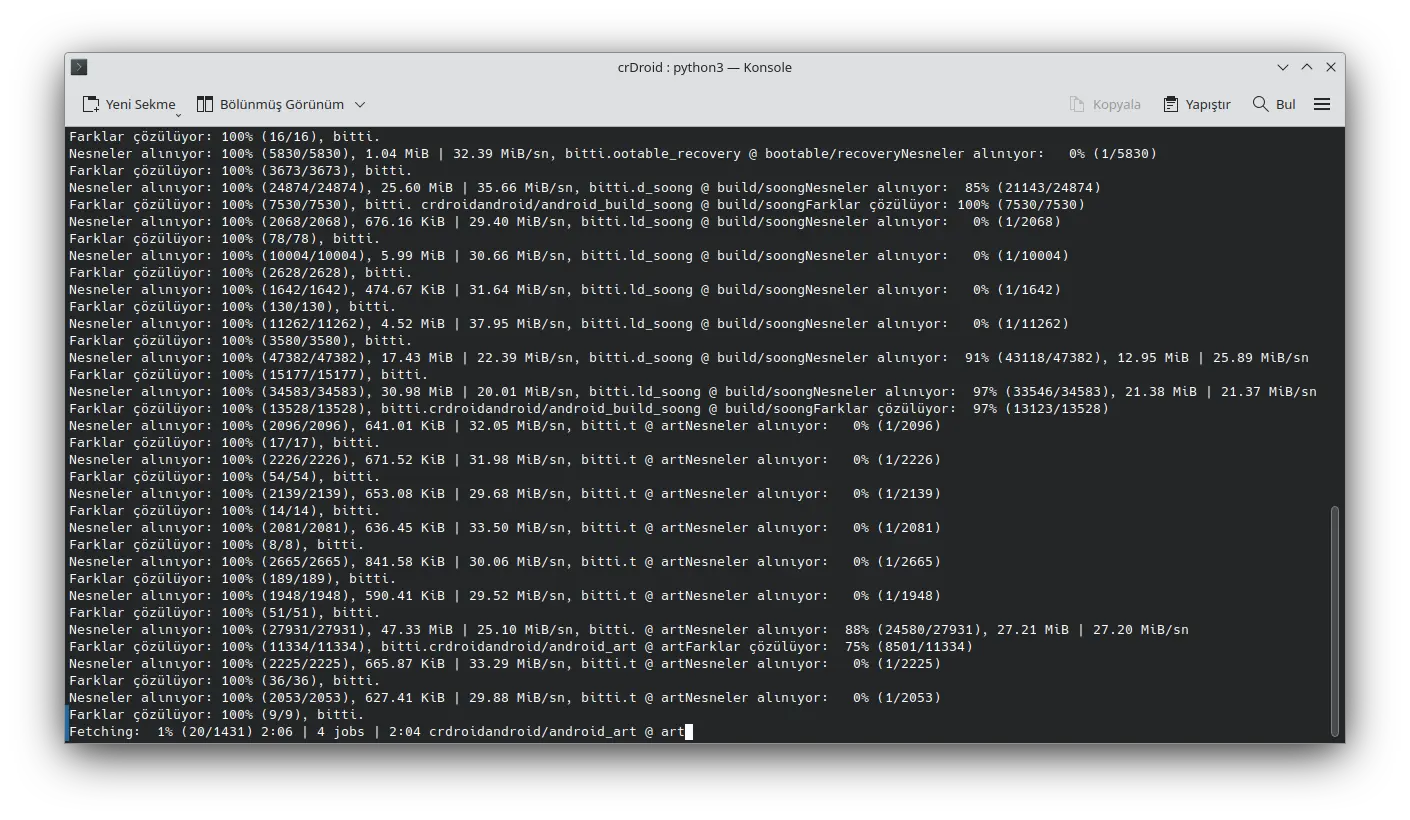The width and height of the screenshot is (1410, 820).
Task: Click the line with (2226/2226), 671.52 KiB
Action: 504,459
